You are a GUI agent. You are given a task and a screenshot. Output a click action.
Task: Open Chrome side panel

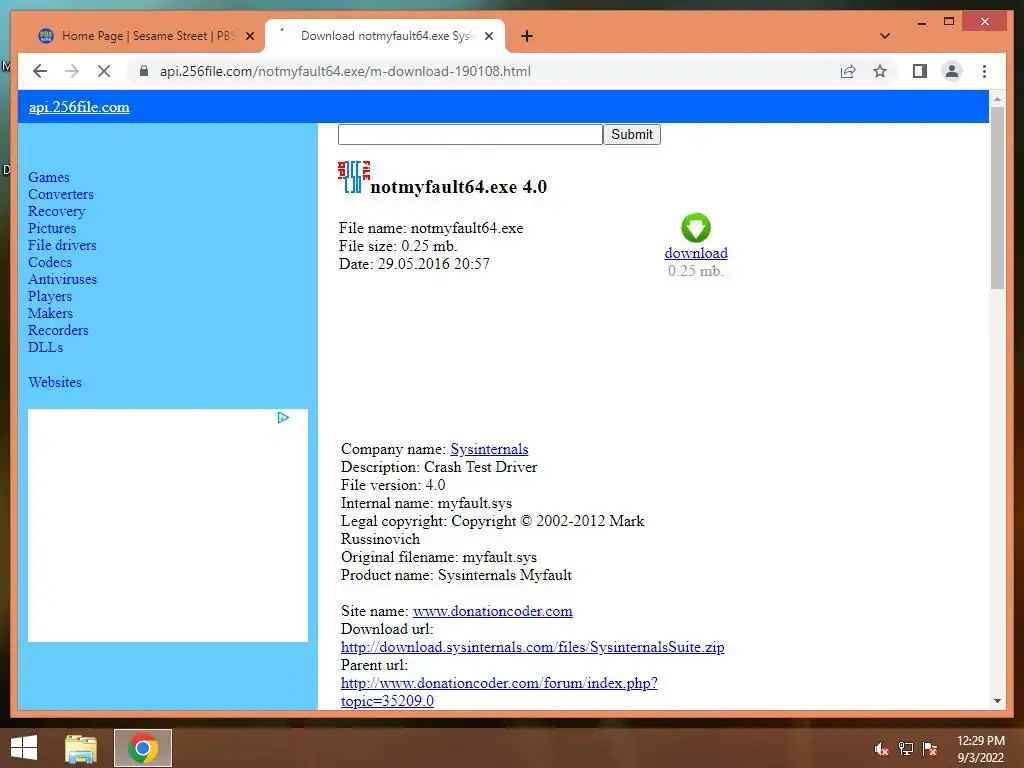920,71
